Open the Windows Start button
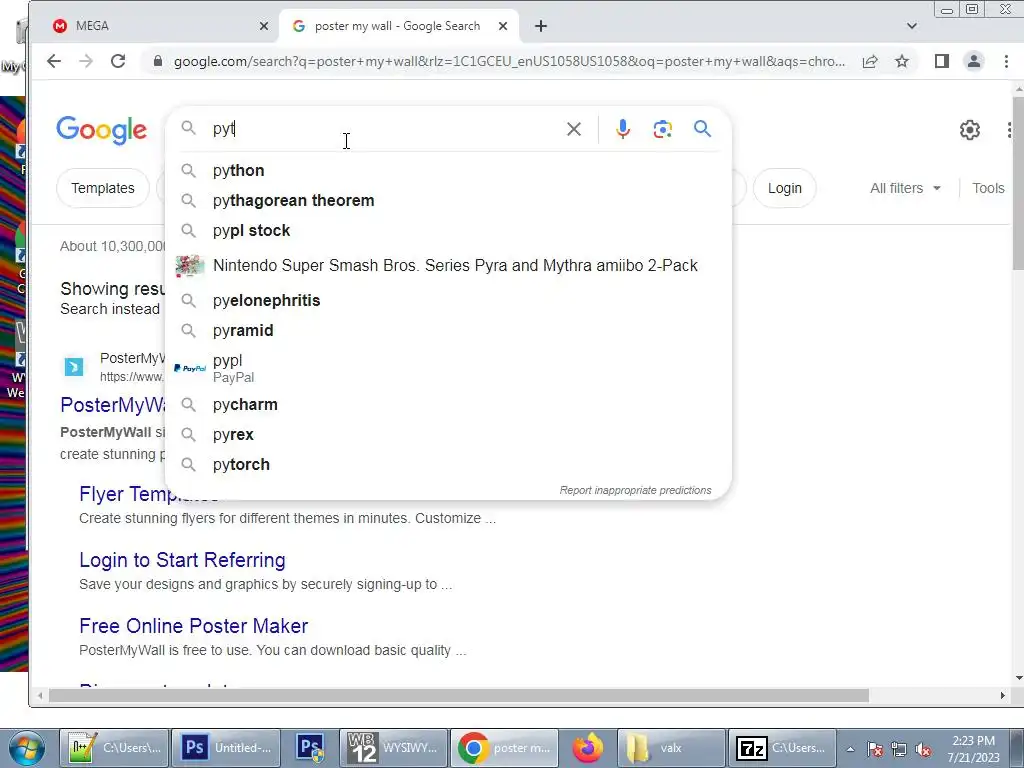 (x=27, y=748)
